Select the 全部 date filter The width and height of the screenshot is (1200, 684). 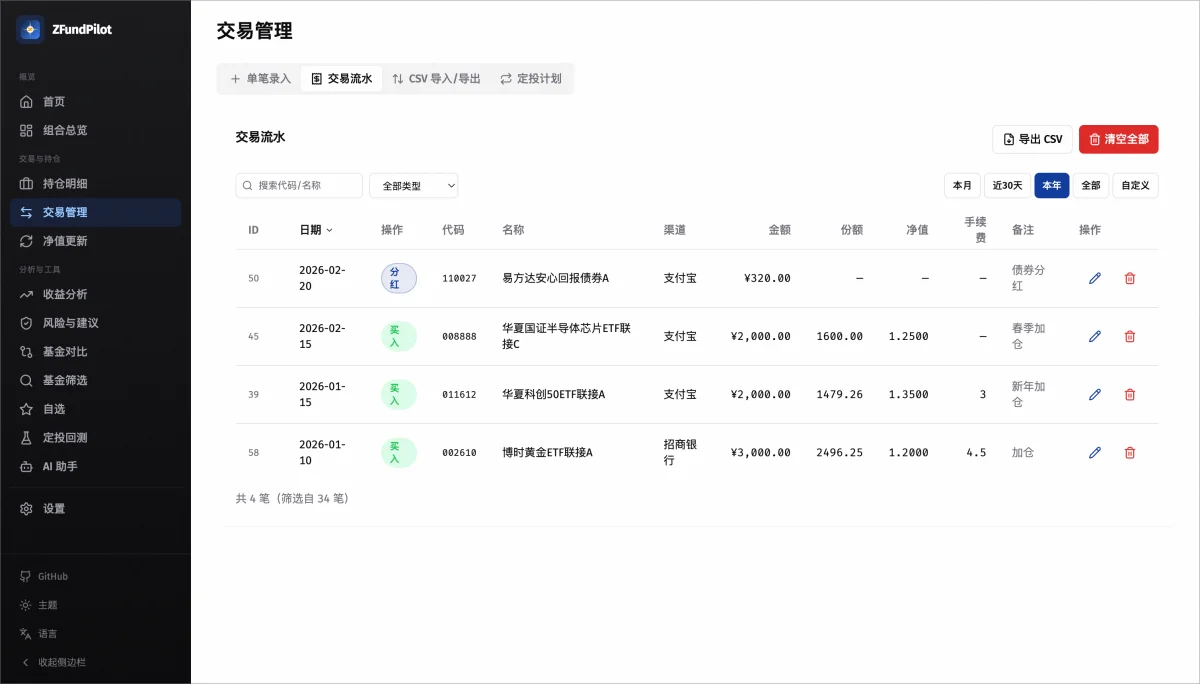(1091, 185)
